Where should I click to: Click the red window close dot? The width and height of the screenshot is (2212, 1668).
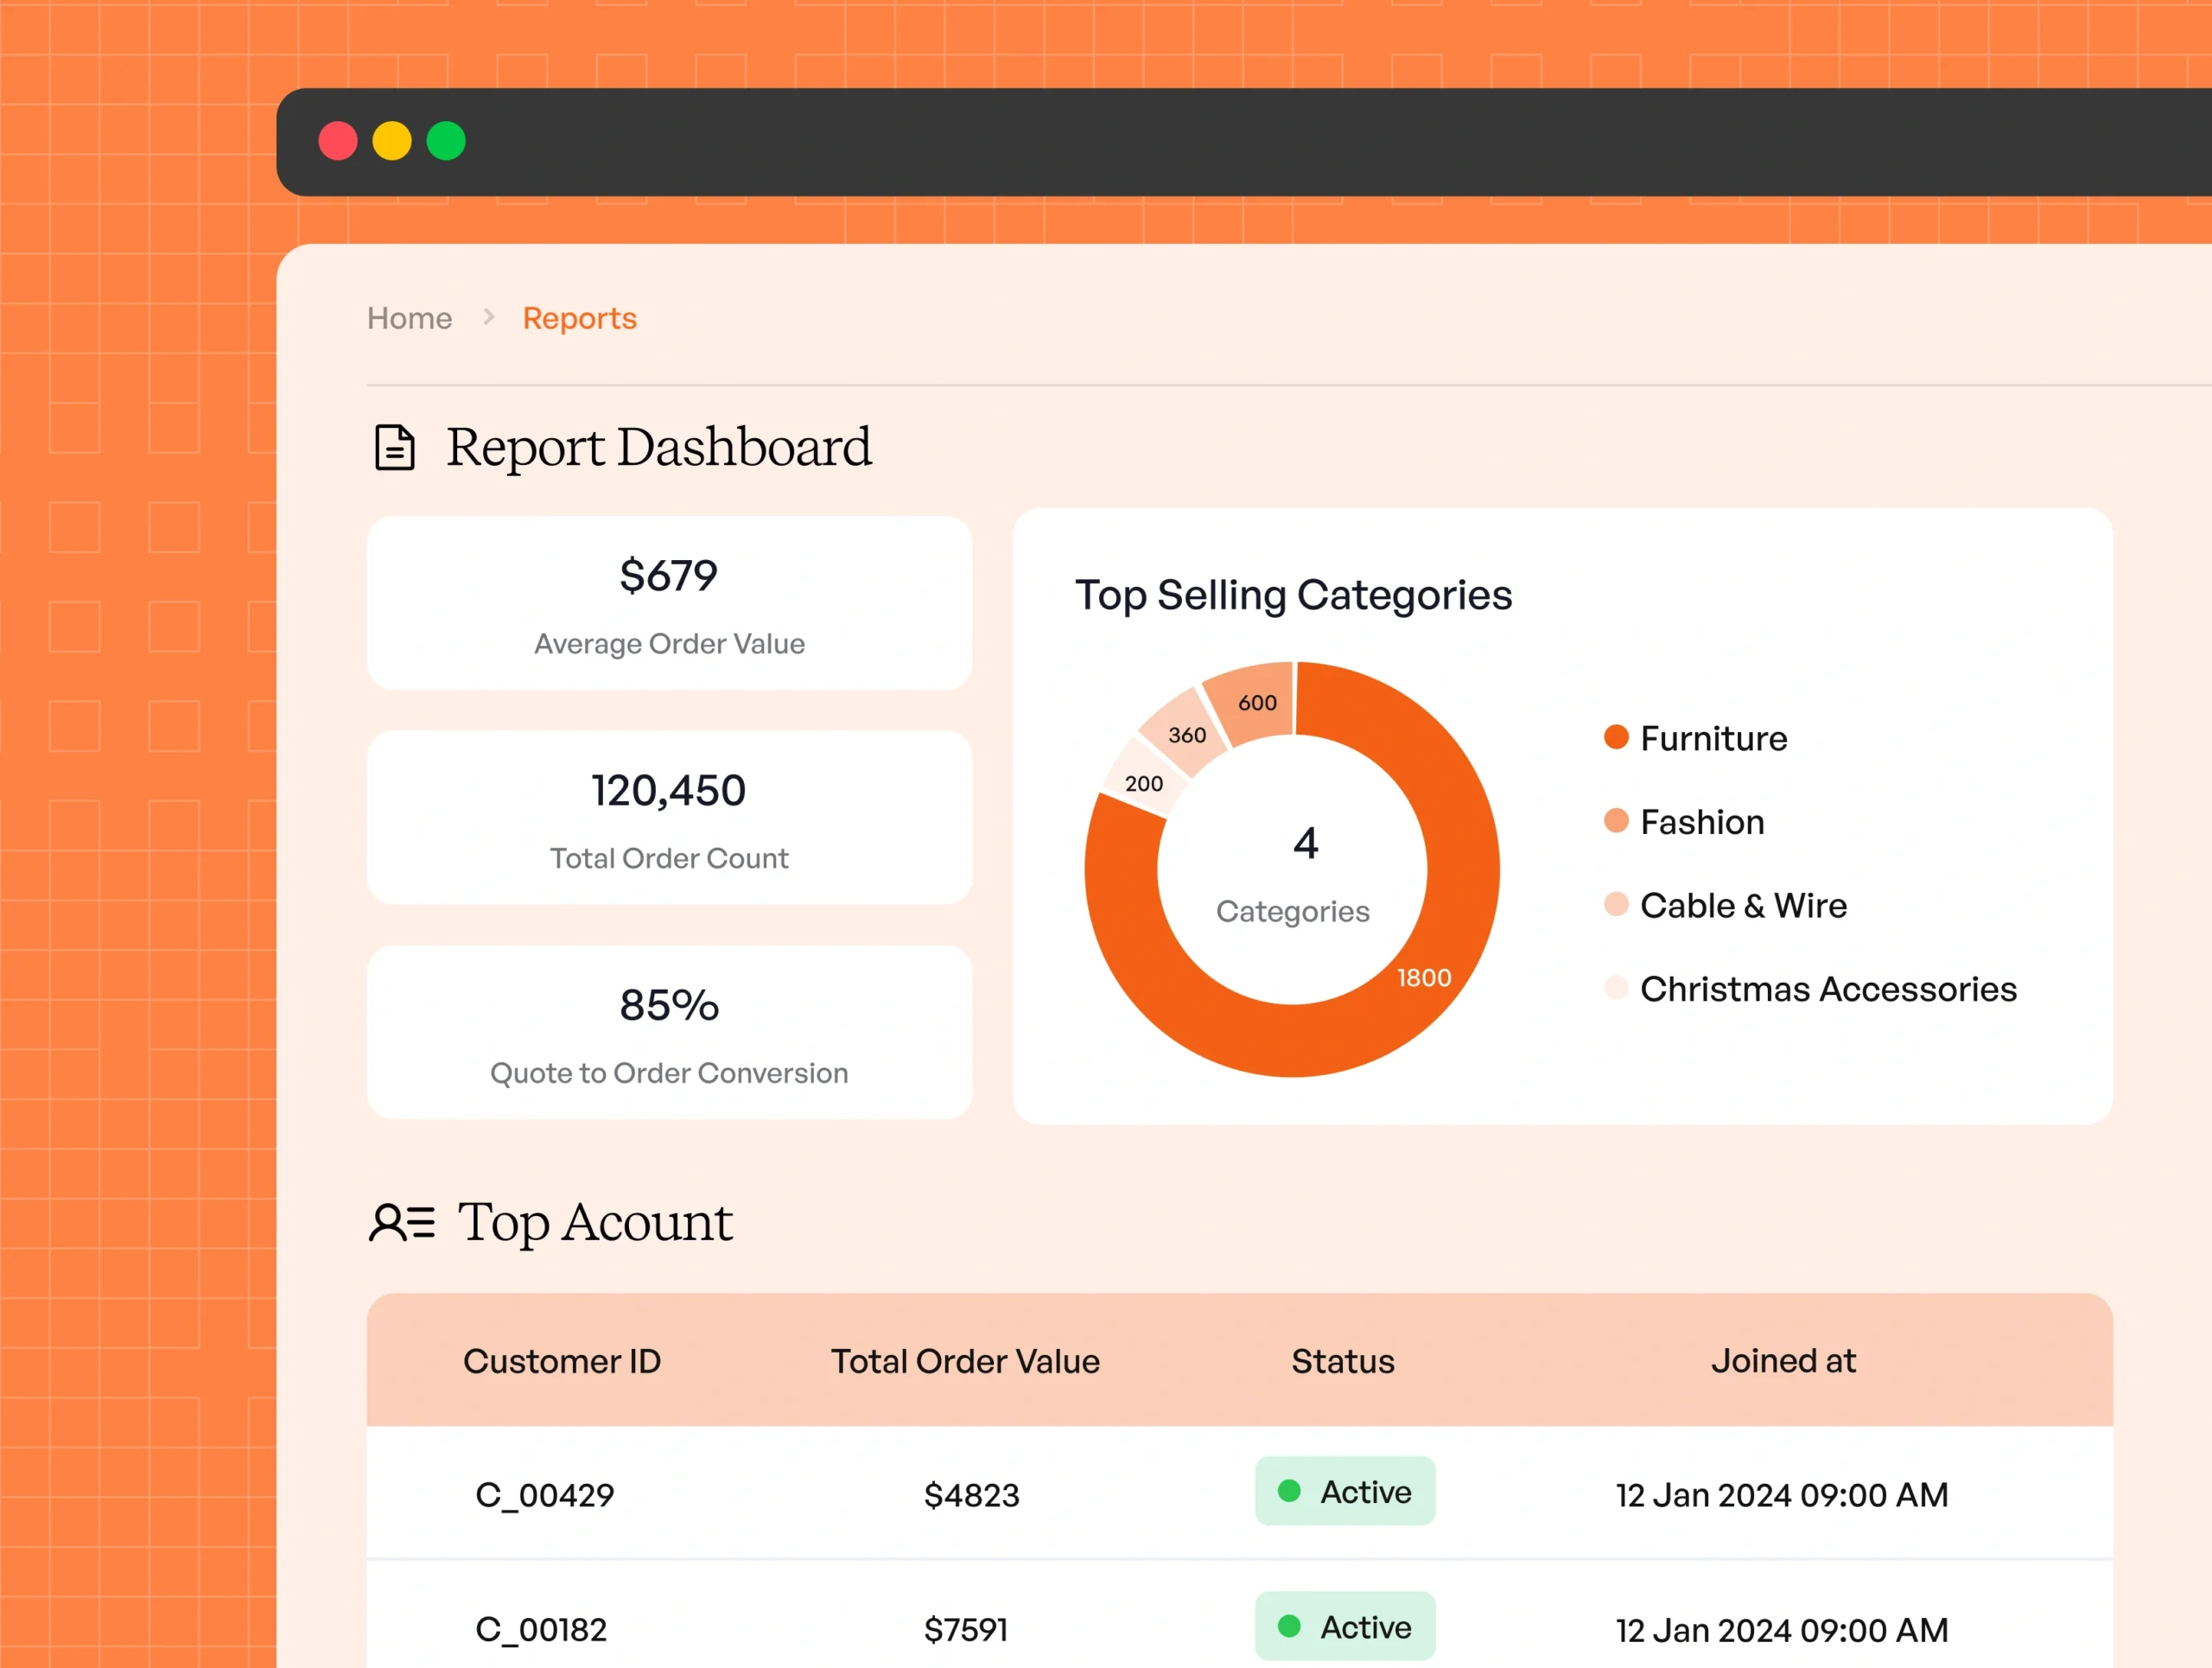point(338,141)
